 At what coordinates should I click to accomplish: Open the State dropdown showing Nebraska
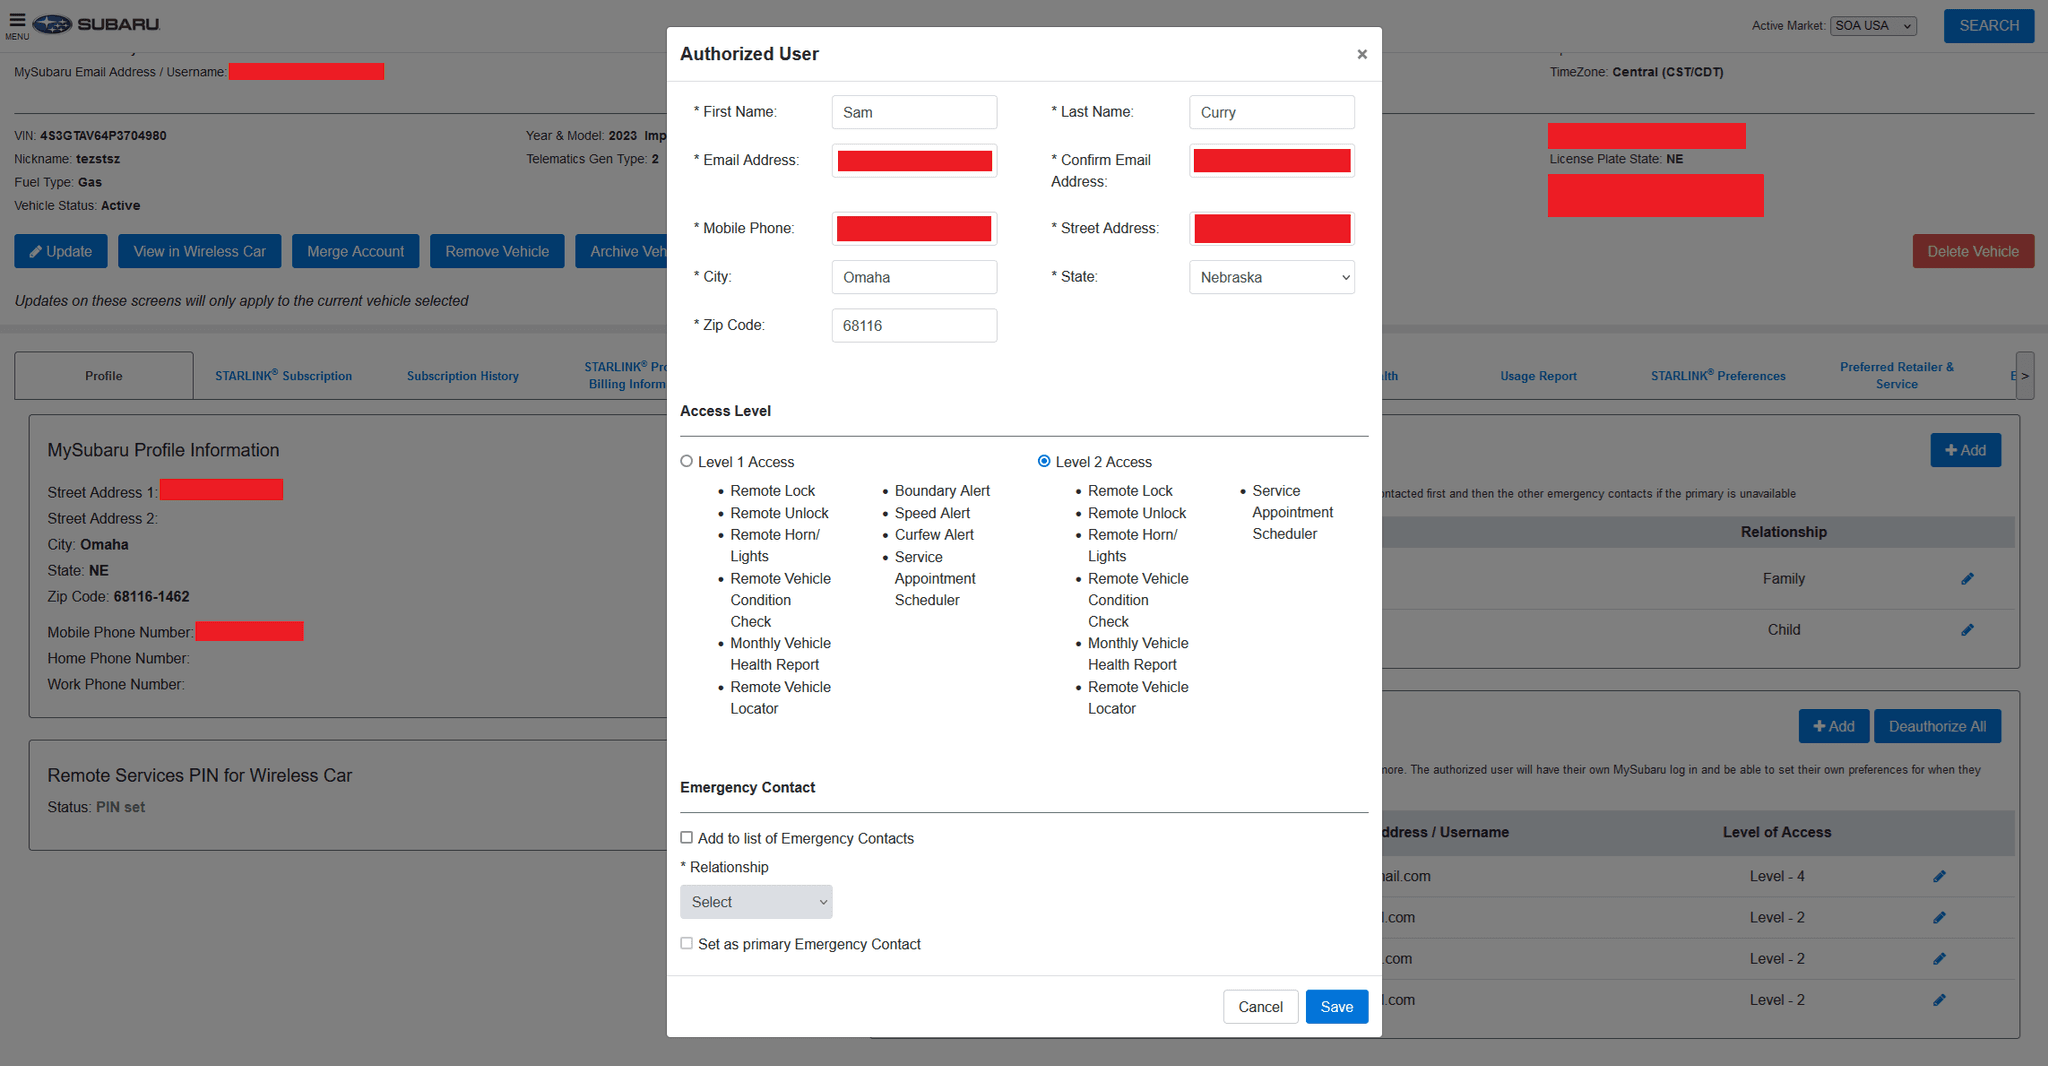1271,277
